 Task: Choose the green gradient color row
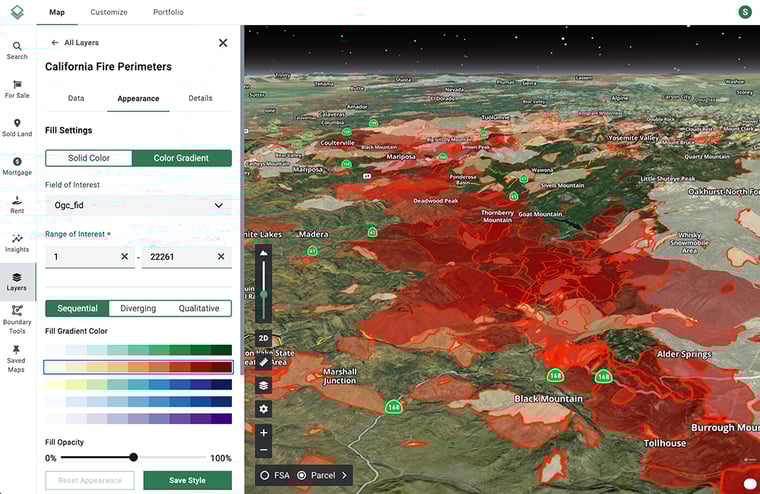pyautogui.click(x=138, y=350)
